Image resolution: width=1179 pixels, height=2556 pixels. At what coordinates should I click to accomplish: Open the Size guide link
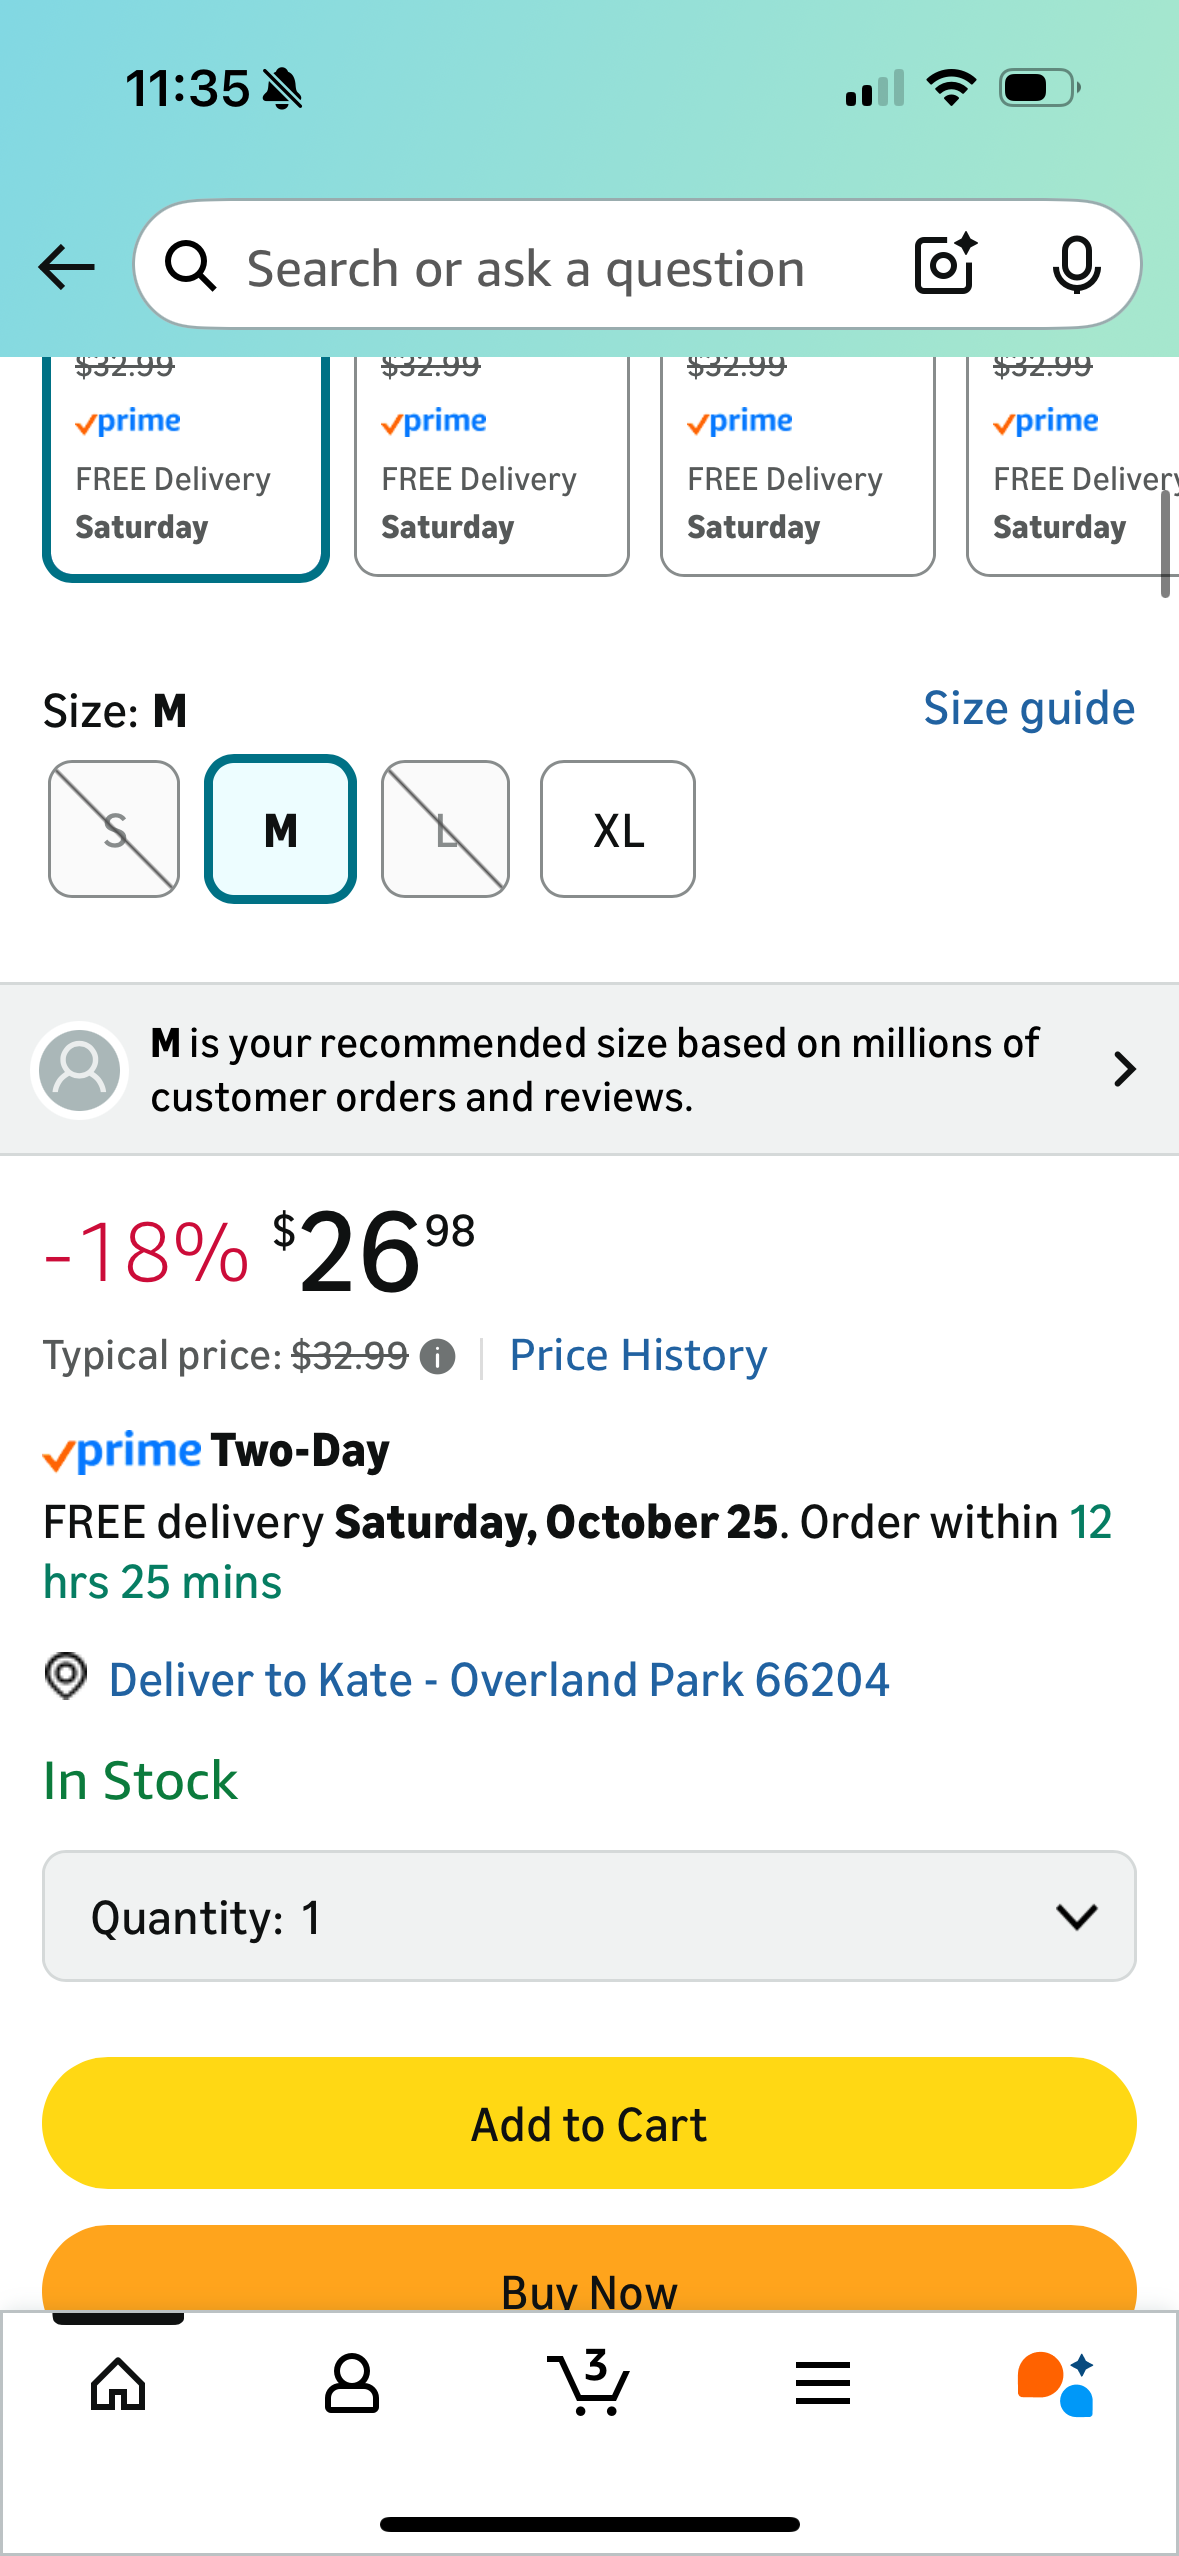coord(1028,709)
